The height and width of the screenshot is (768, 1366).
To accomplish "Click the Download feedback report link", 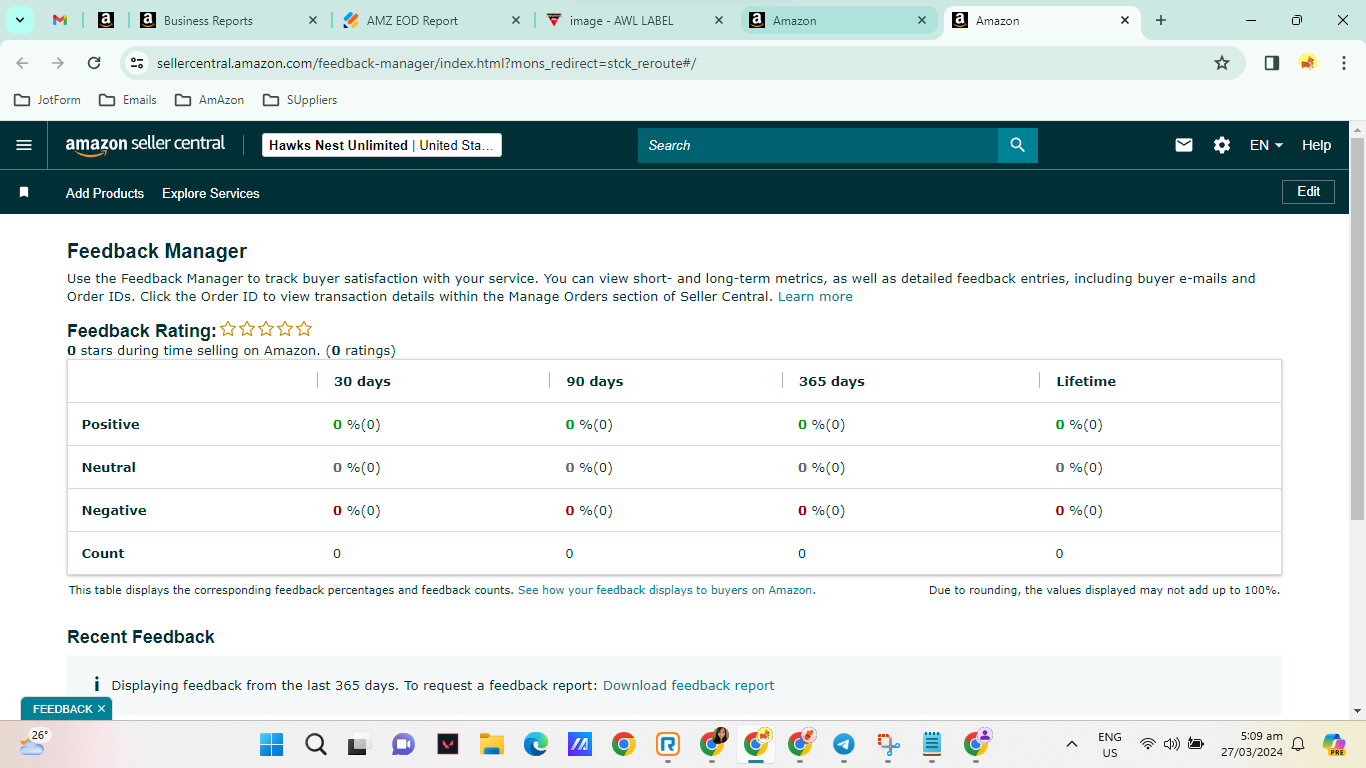I will pos(688,685).
